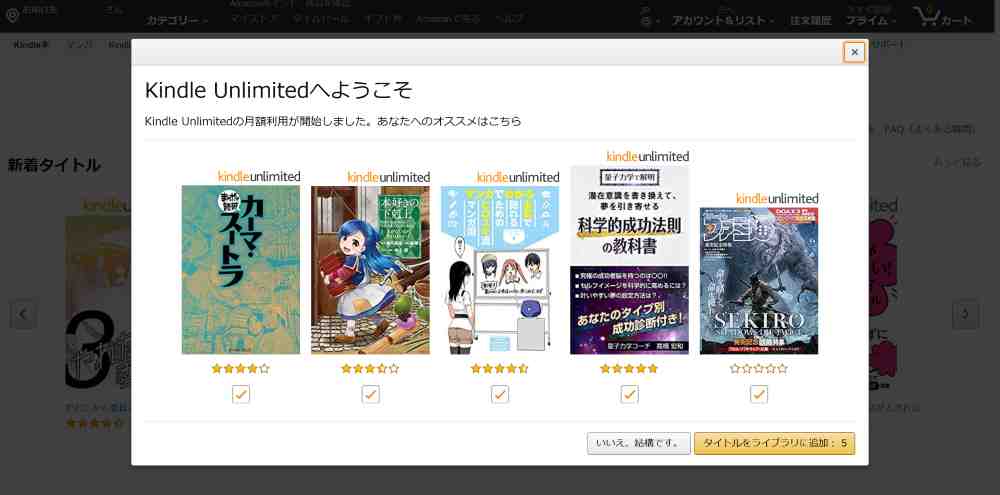Screen dimensions: 1000x495
Task: Click the kindleunlimited logo above the Sekiro magazine
Action: [x=777, y=198]
